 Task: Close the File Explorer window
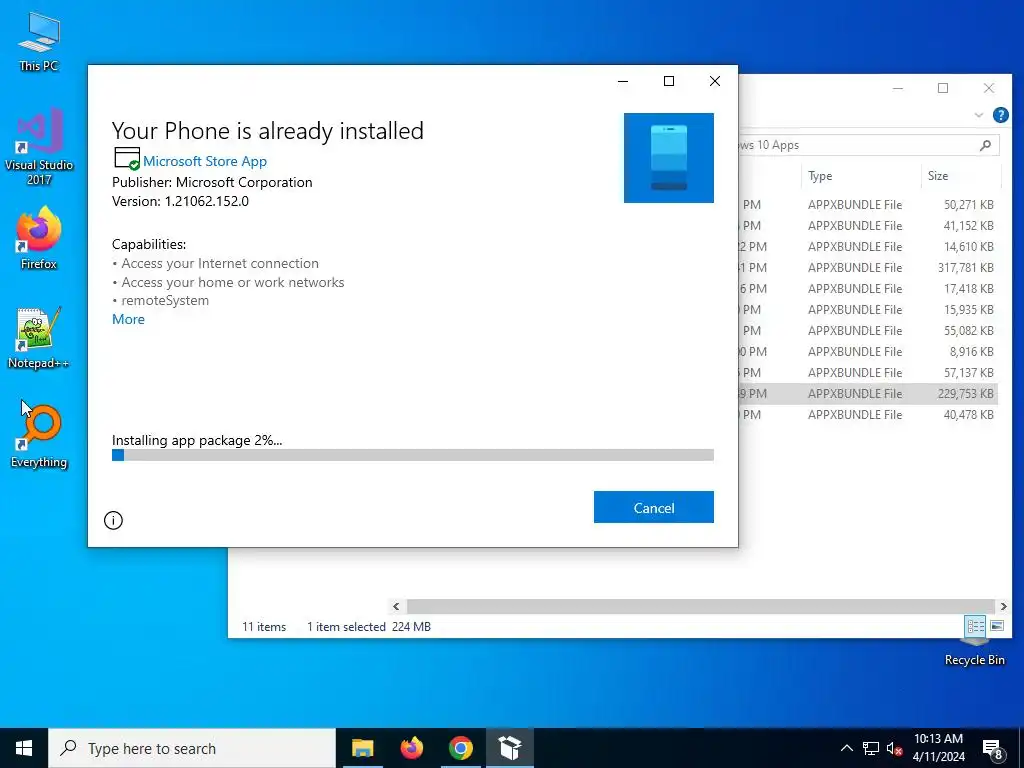pos(989,88)
